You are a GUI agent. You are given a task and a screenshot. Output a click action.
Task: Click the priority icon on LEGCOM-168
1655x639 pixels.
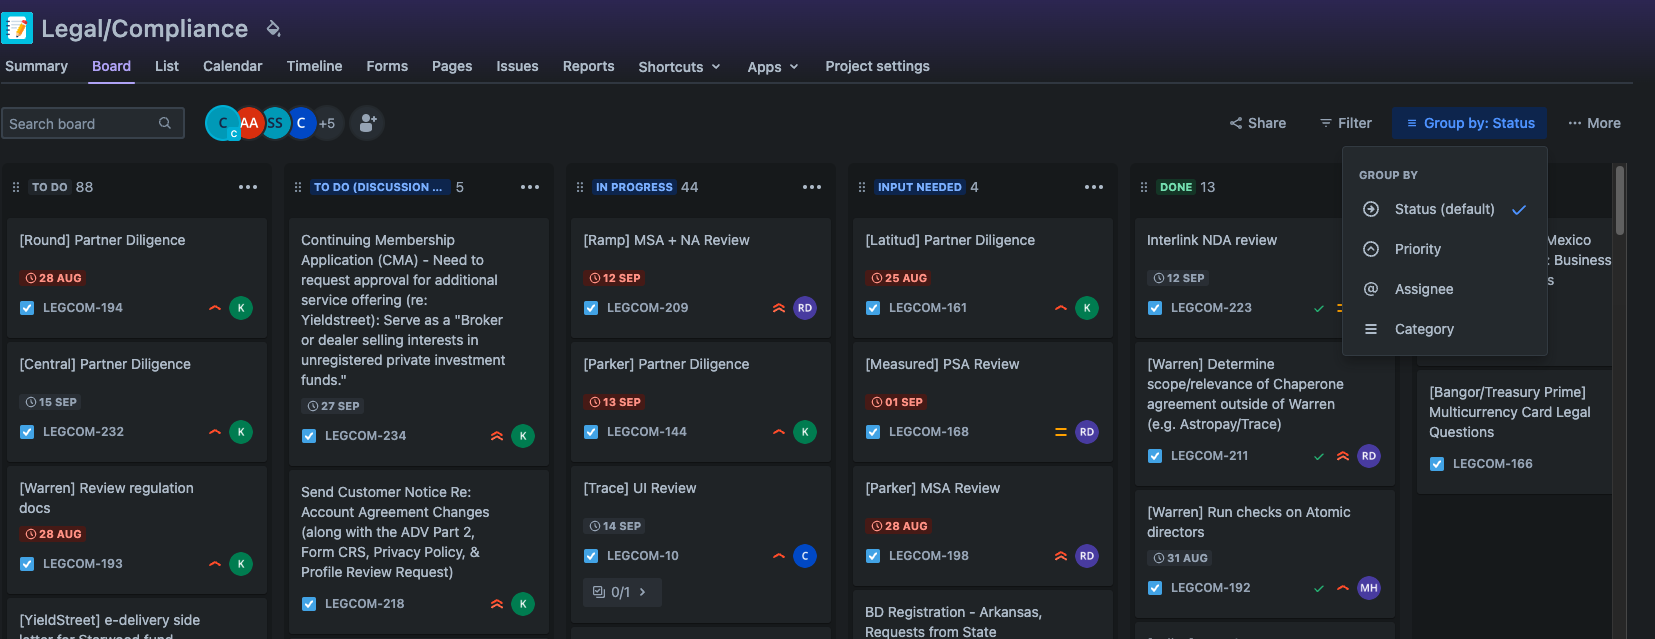(x=1061, y=432)
